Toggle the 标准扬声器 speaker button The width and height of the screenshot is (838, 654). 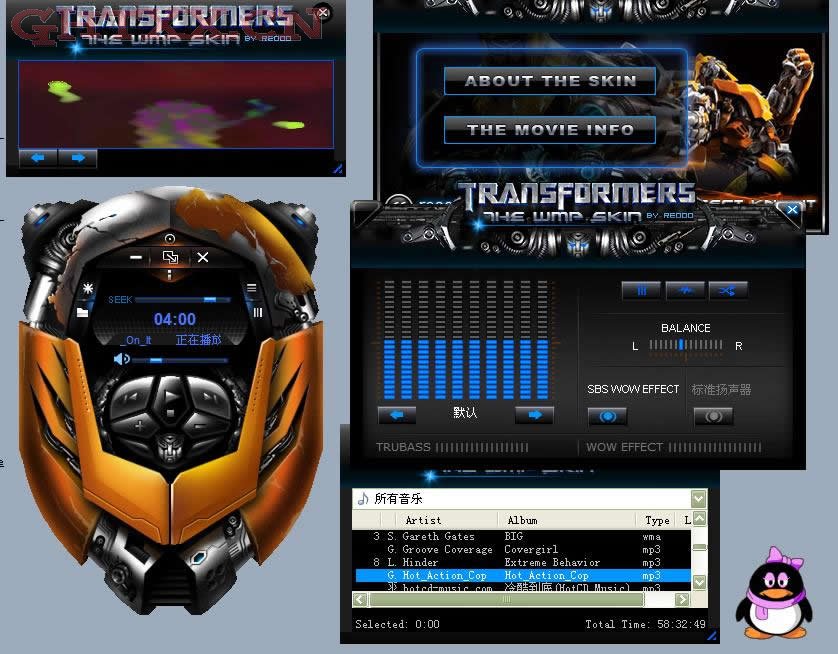[713, 416]
